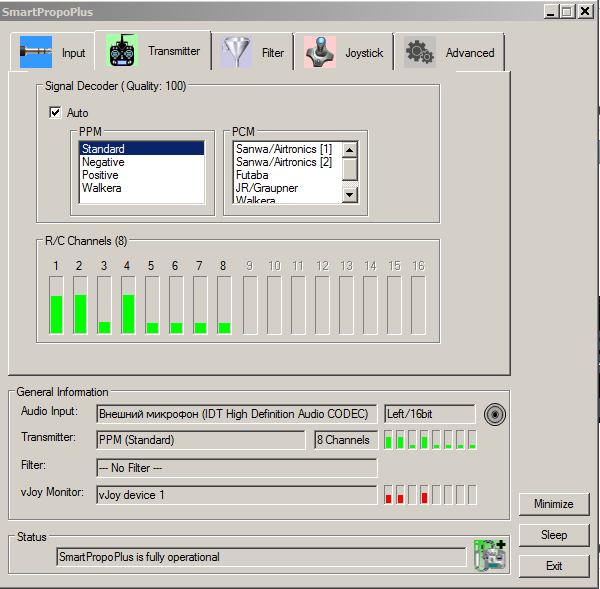The width and height of the screenshot is (600, 589).
Task: Click the audio jack Input tab icon
Action: 35,52
